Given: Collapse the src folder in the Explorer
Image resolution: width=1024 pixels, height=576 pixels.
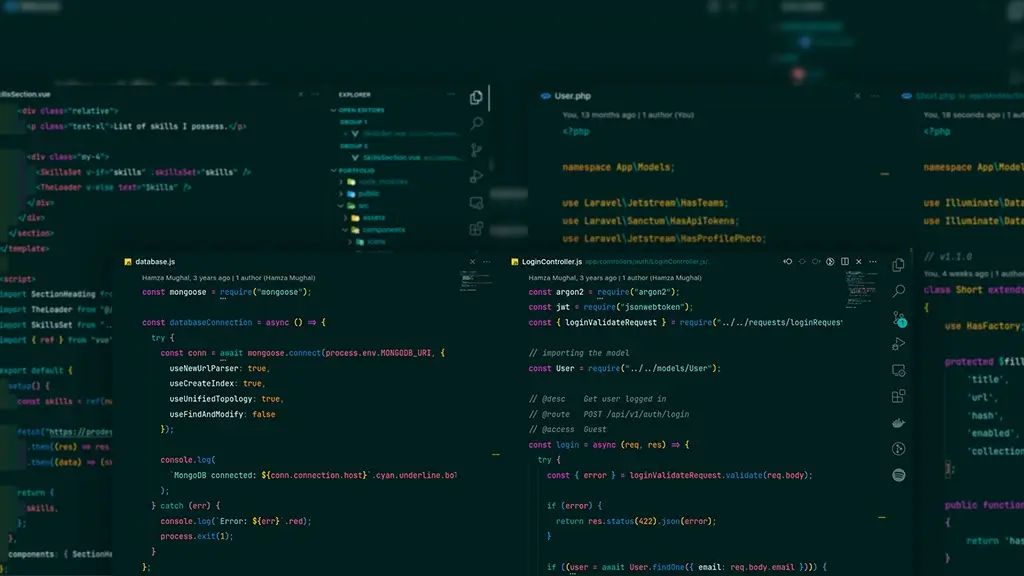Looking at the screenshot, I should tap(342, 205).
